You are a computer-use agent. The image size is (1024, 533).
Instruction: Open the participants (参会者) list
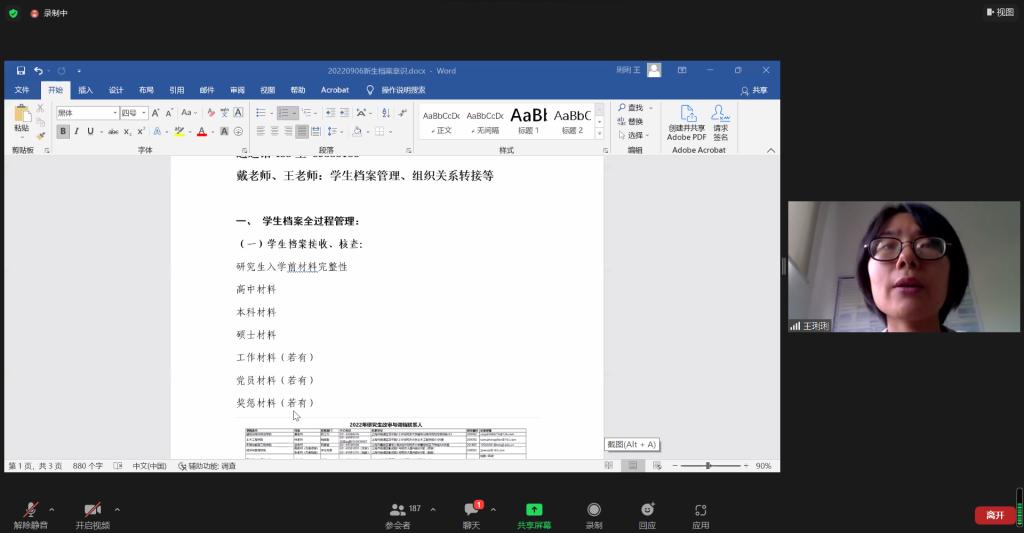pyautogui.click(x=398, y=515)
